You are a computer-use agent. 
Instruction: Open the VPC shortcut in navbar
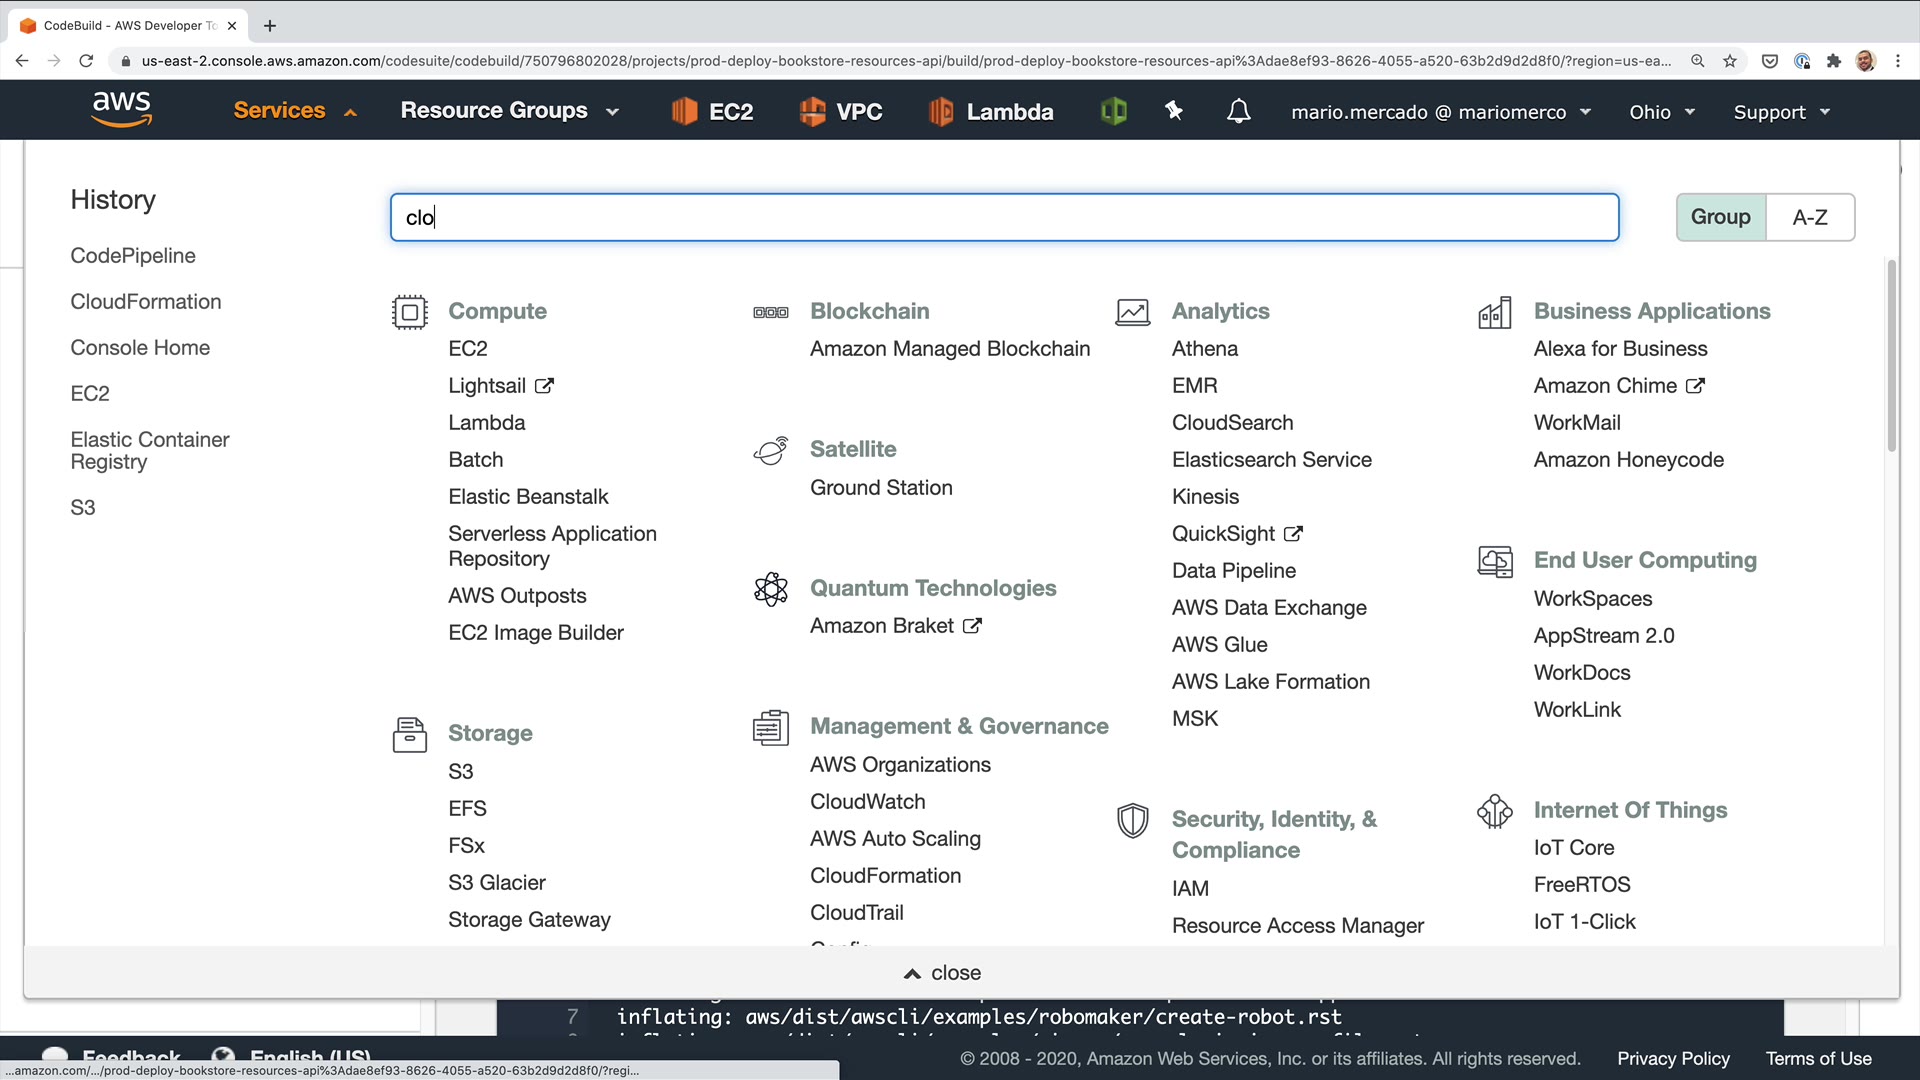click(841, 111)
